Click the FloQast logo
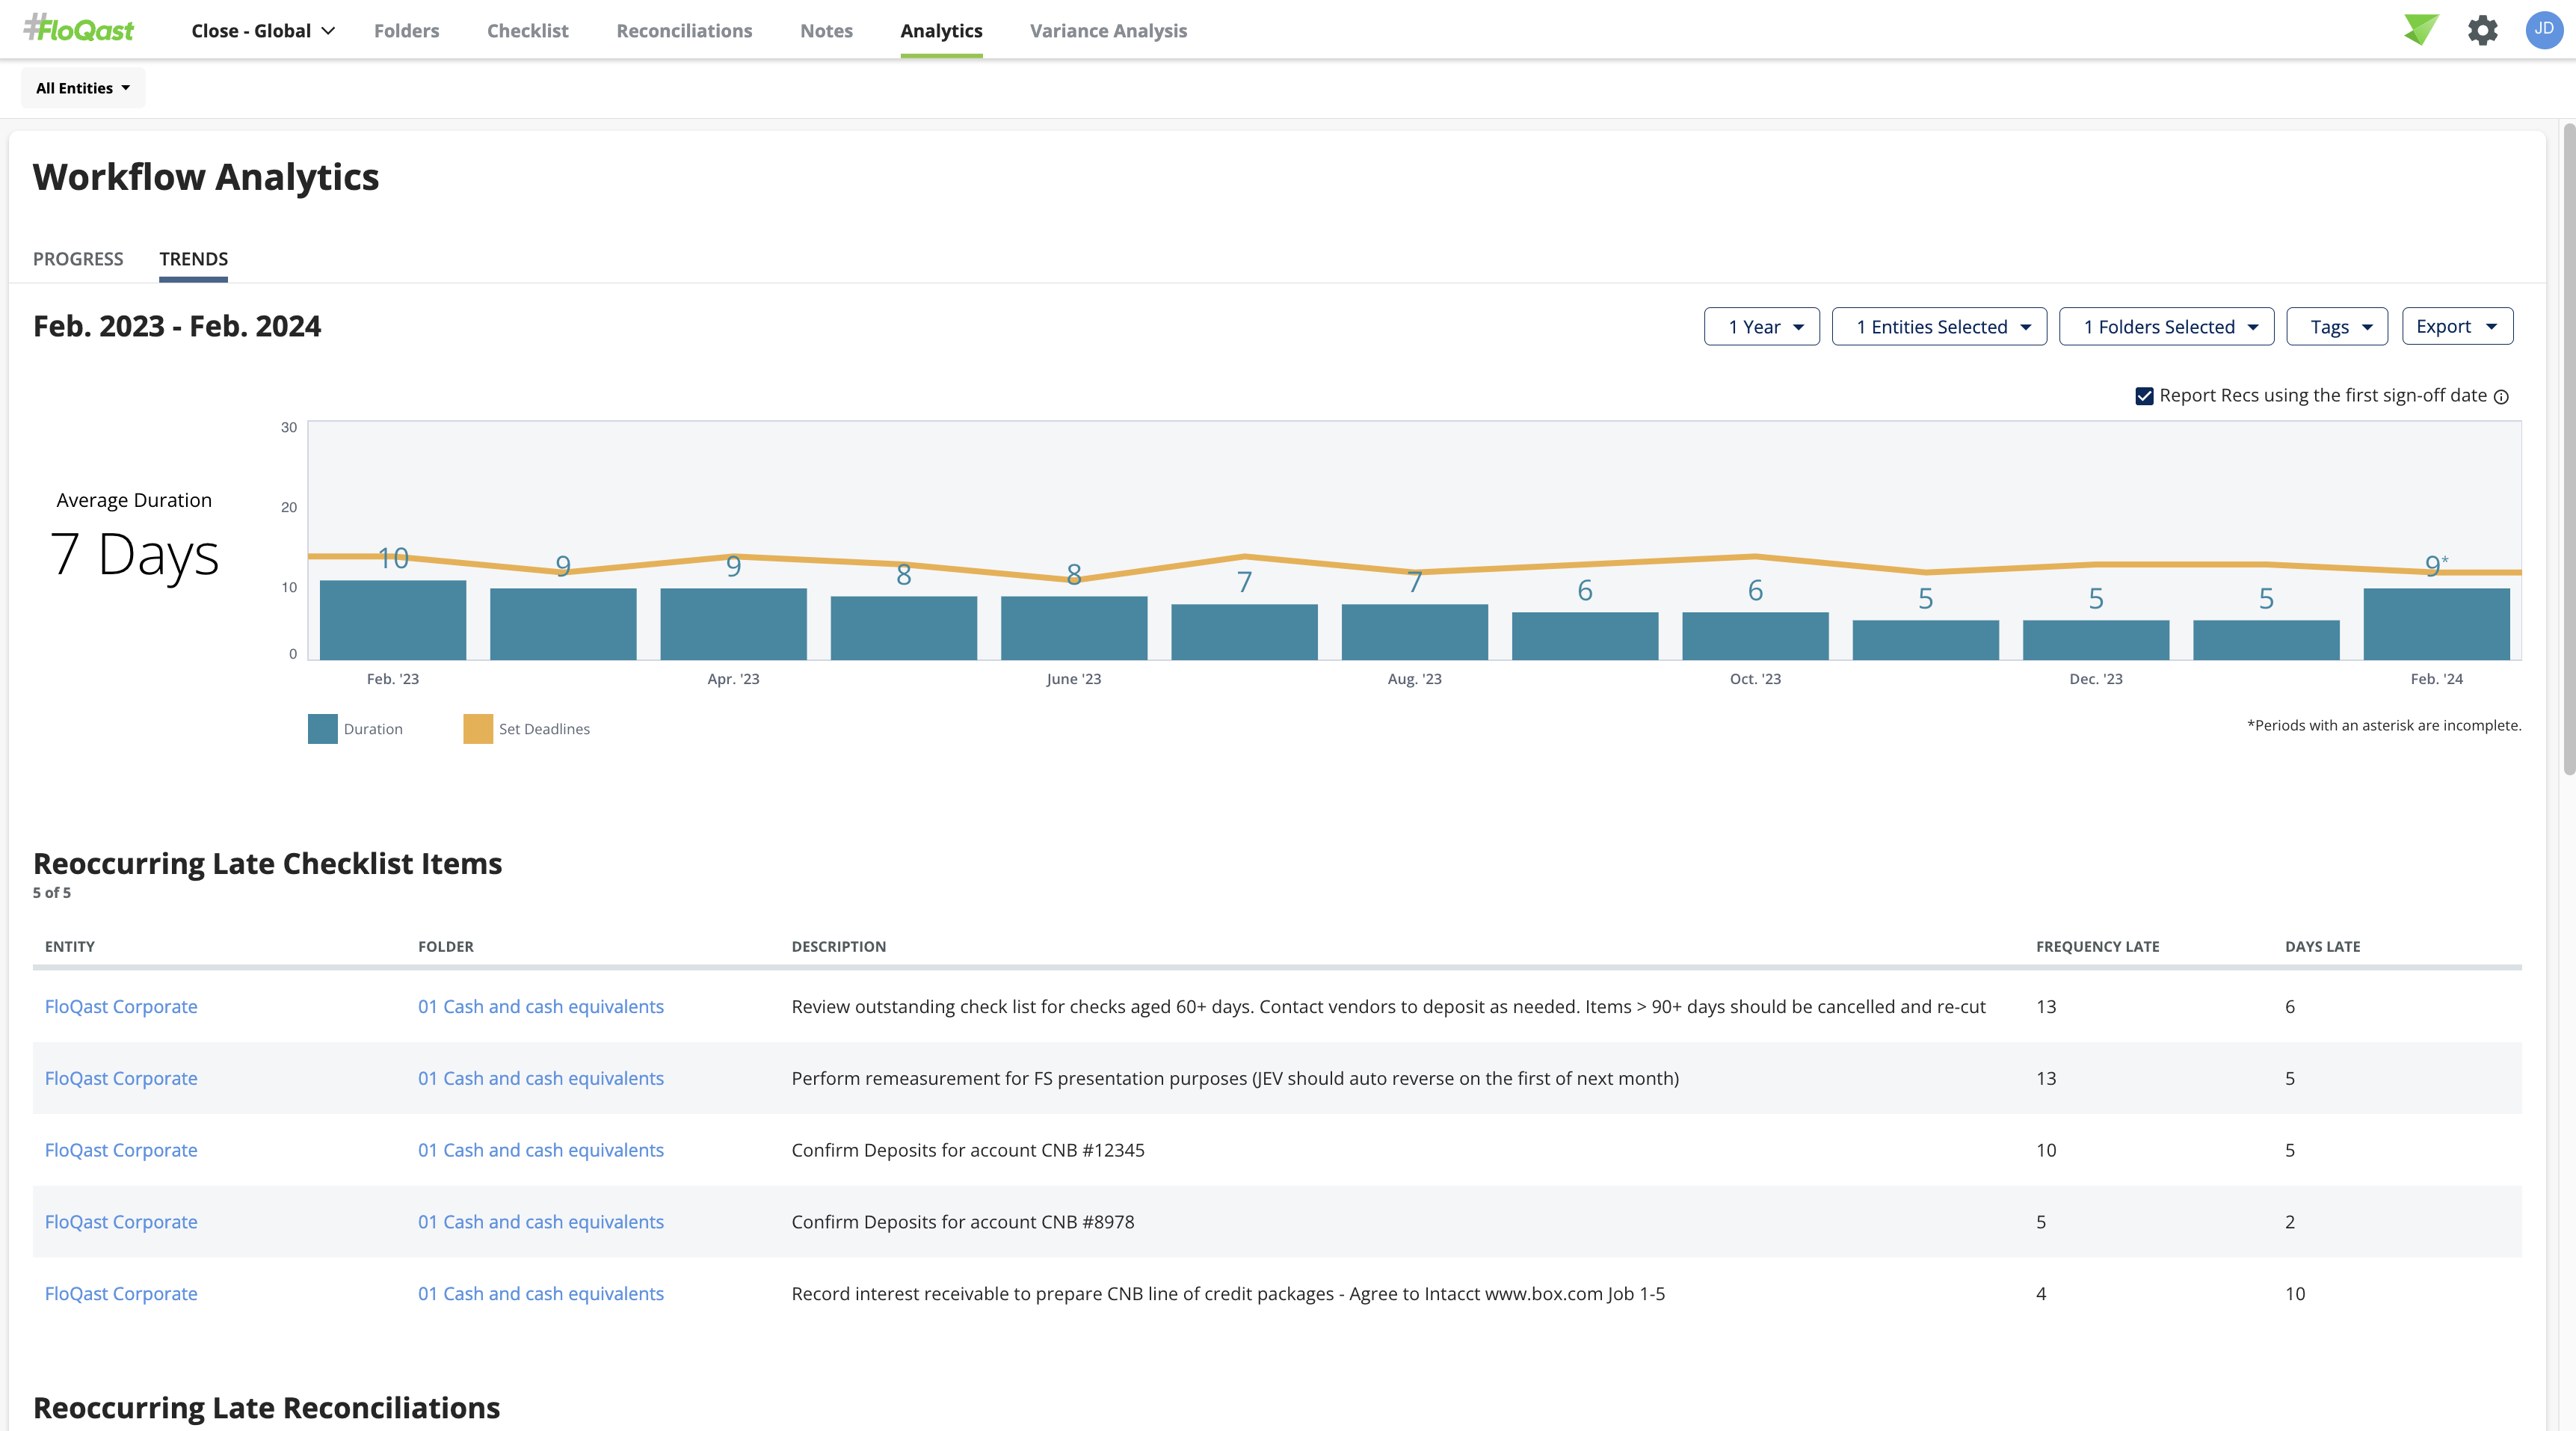 [x=79, y=29]
